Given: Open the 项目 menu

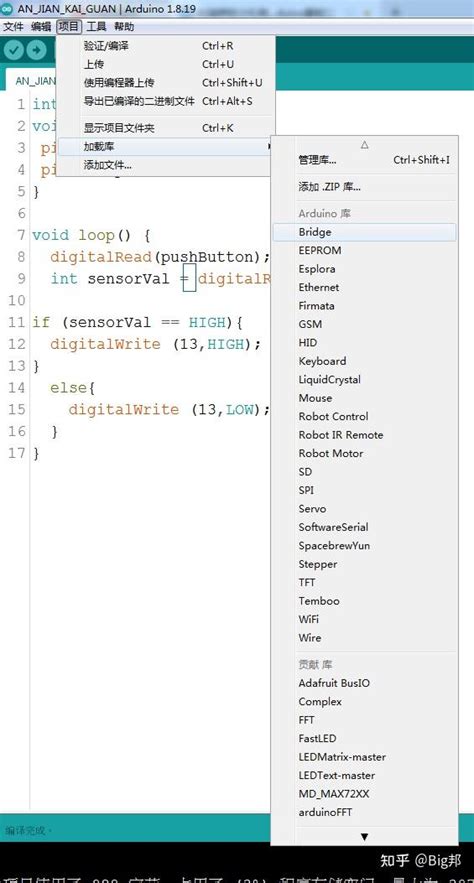Looking at the screenshot, I should [x=69, y=26].
